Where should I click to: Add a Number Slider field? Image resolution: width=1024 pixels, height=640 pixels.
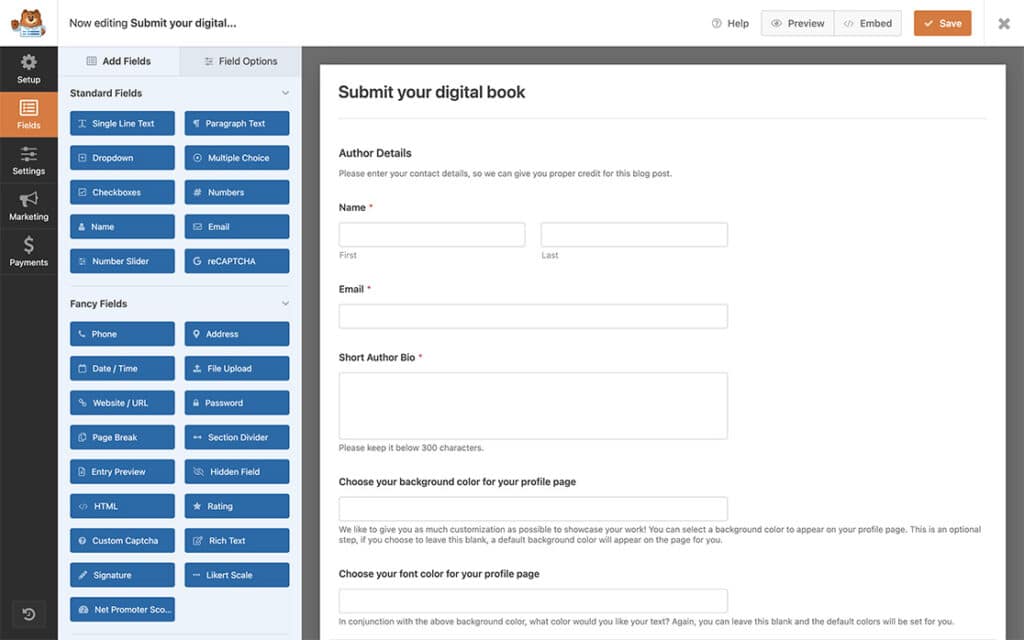(122, 261)
